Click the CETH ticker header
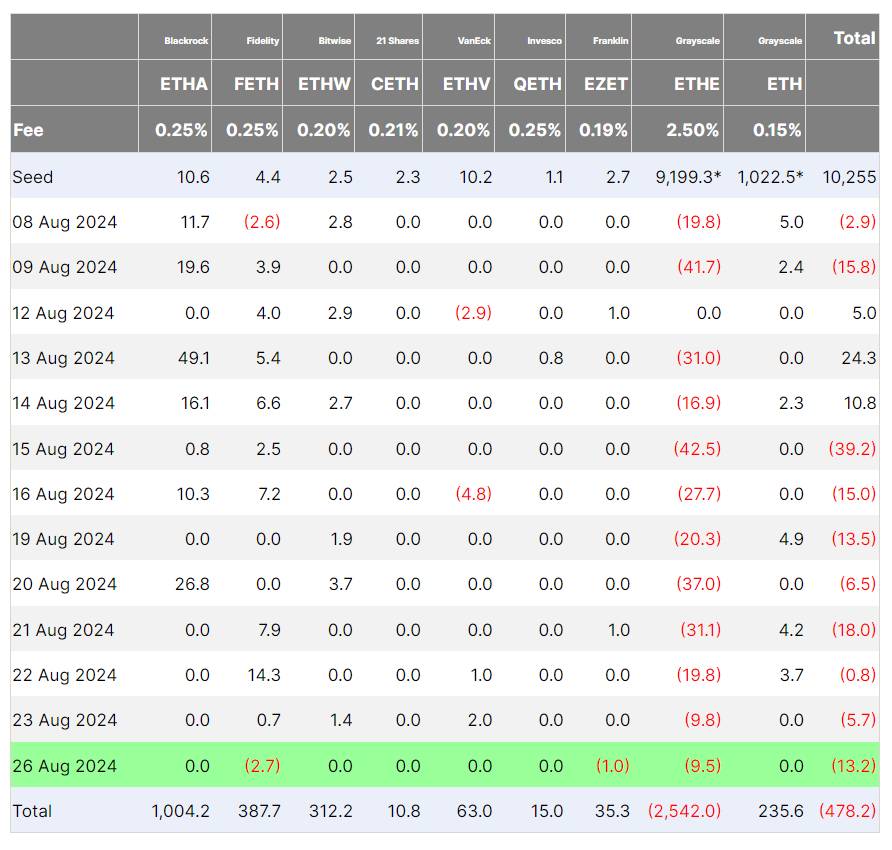The height and width of the screenshot is (850, 892). [395, 84]
